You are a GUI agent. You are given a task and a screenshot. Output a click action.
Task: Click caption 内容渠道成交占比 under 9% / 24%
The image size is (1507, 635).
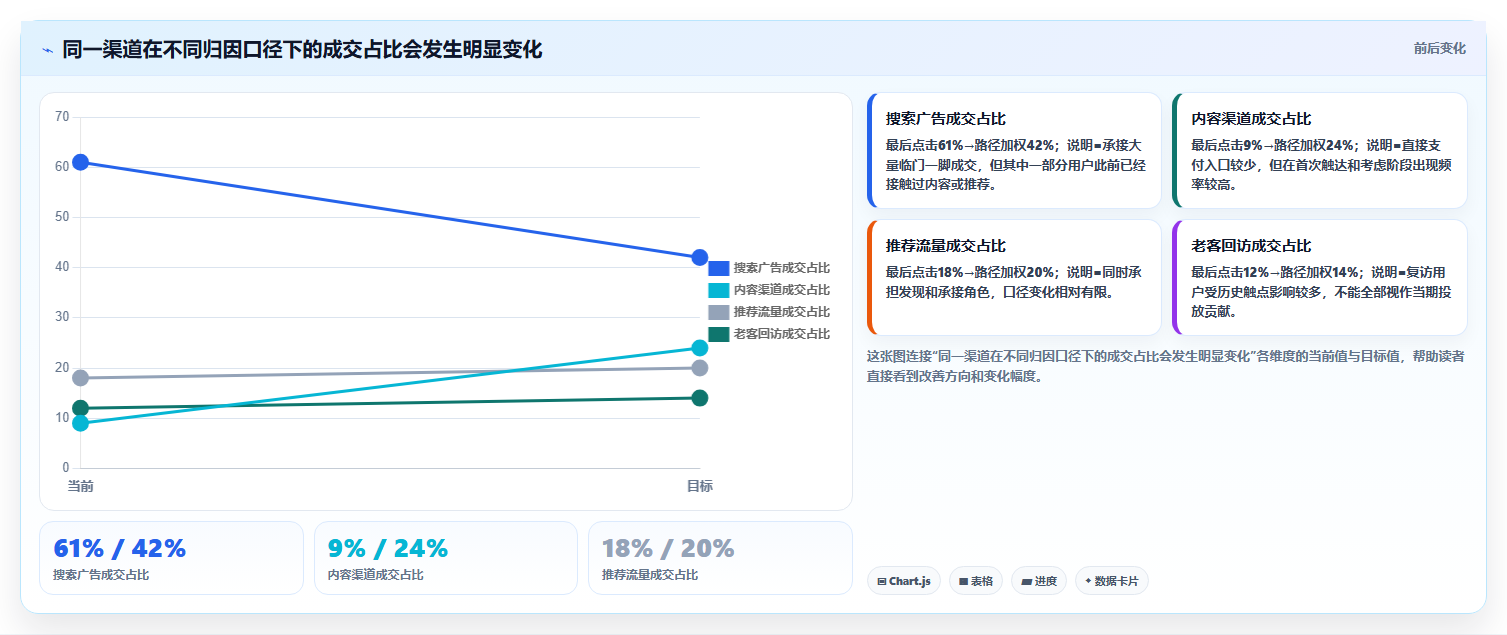point(376,575)
